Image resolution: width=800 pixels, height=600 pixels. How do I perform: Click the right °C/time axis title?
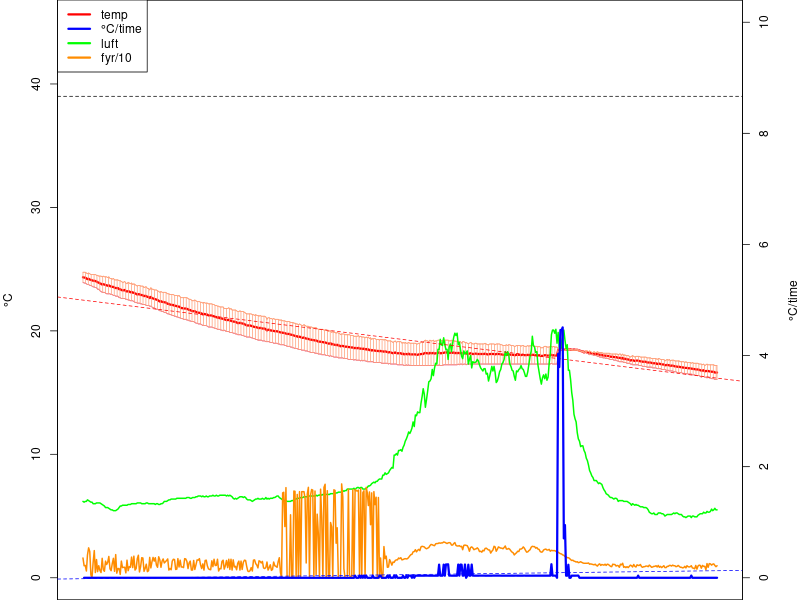coord(792,301)
